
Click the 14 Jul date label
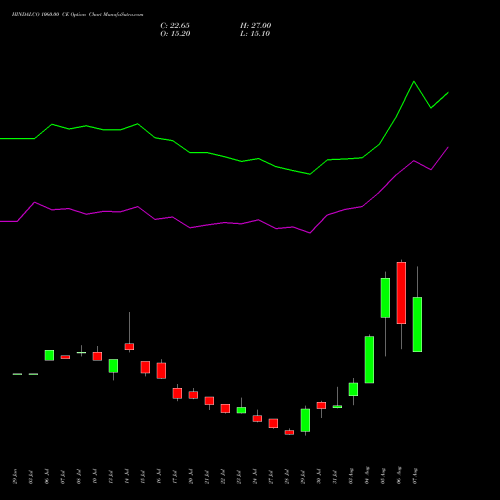pyautogui.click(x=127, y=476)
